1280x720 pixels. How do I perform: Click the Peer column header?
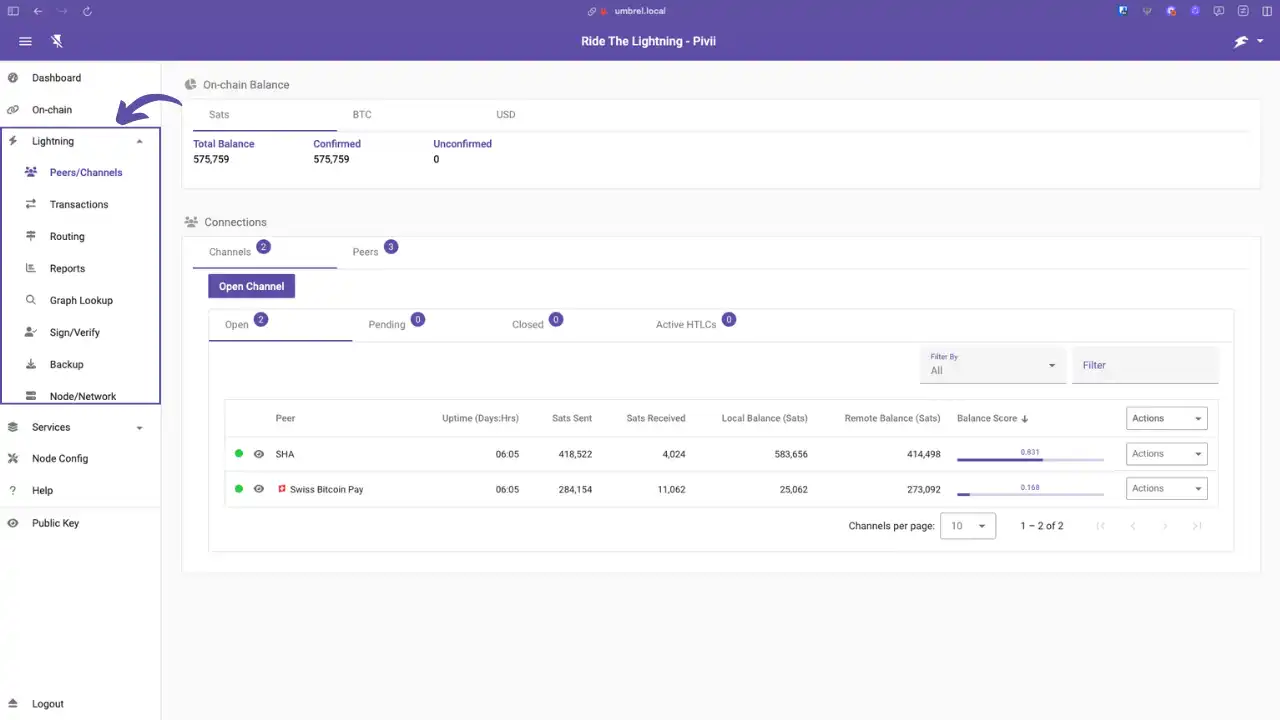click(285, 418)
